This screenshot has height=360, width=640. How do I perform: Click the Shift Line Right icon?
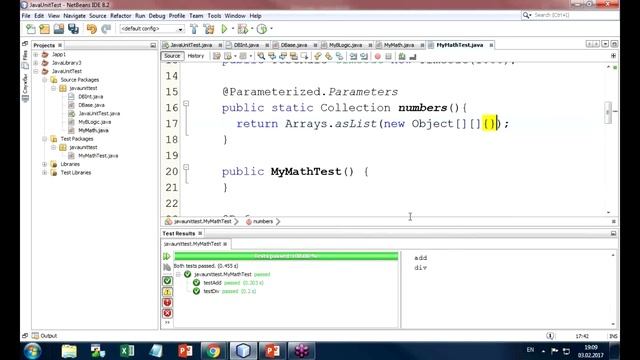364,56
